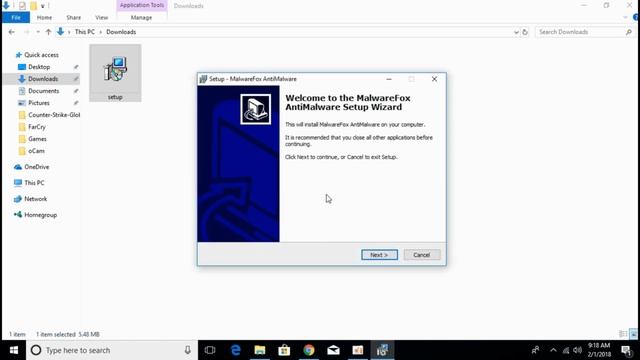Select the setup file in Downloads
640x360 pixels.
point(115,73)
